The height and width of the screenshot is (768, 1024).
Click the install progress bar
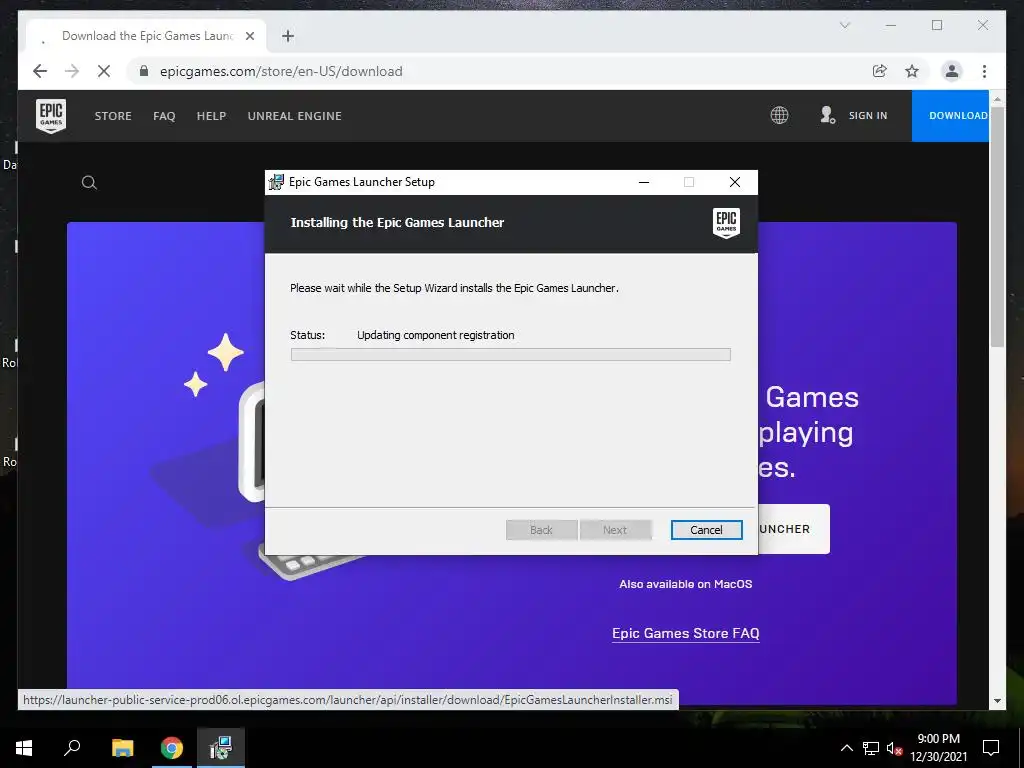(511, 355)
